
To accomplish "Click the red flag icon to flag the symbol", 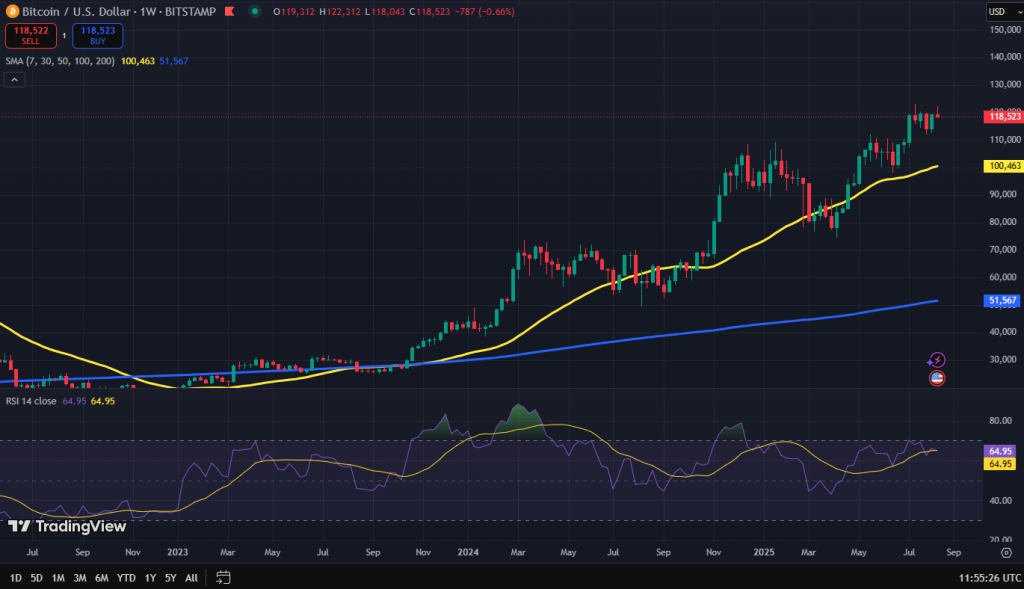I will point(229,12).
